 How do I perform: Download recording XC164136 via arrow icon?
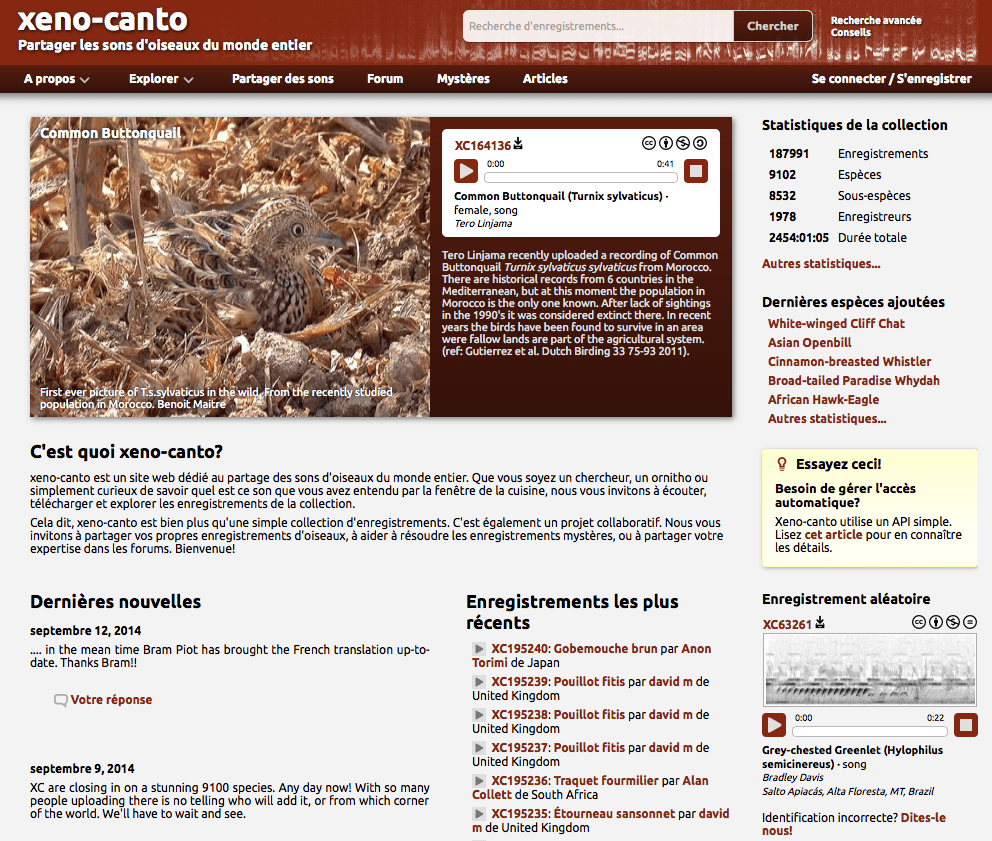pos(518,144)
